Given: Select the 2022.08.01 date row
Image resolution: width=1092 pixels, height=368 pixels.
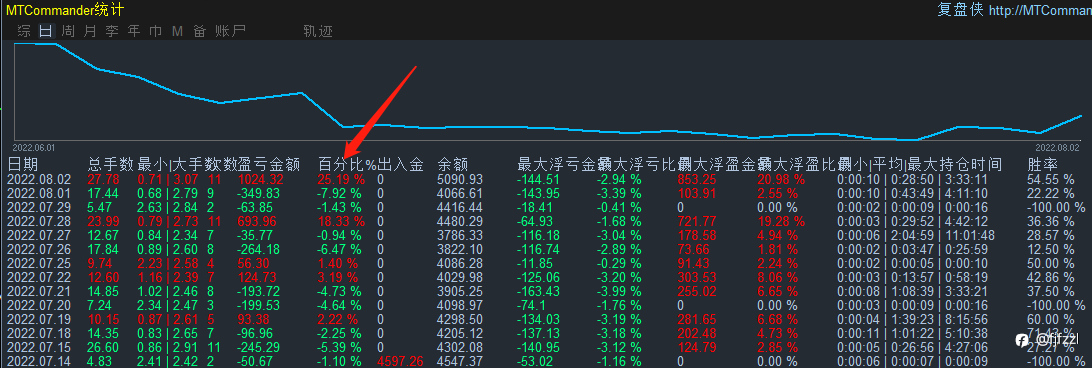Looking at the screenshot, I should [x=546, y=193].
